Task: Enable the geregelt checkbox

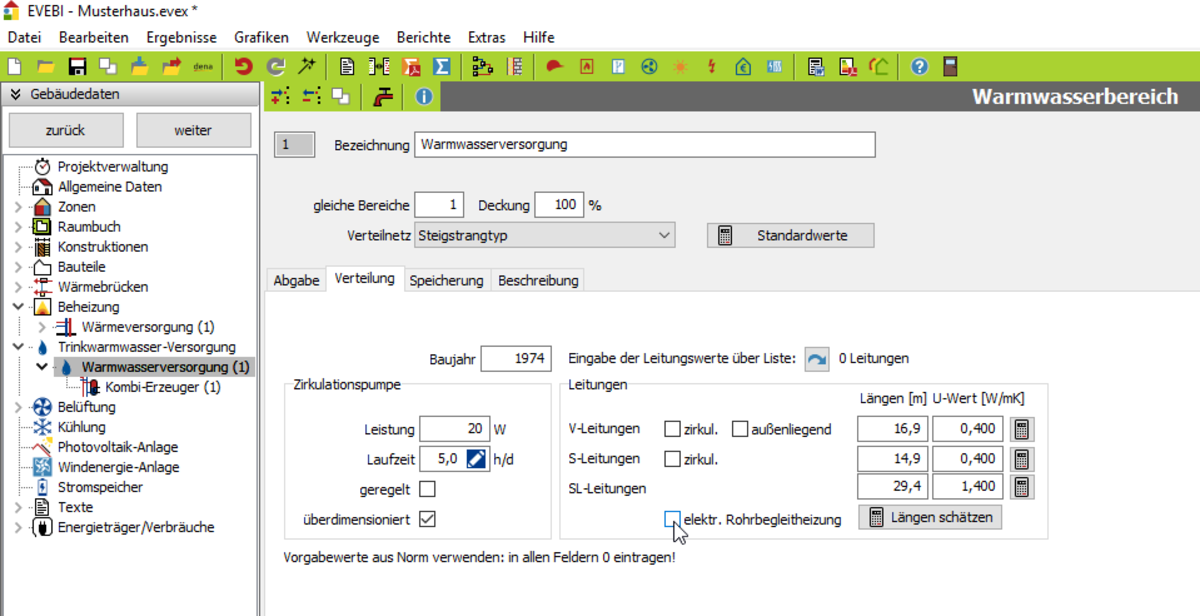Action: pos(427,489)
